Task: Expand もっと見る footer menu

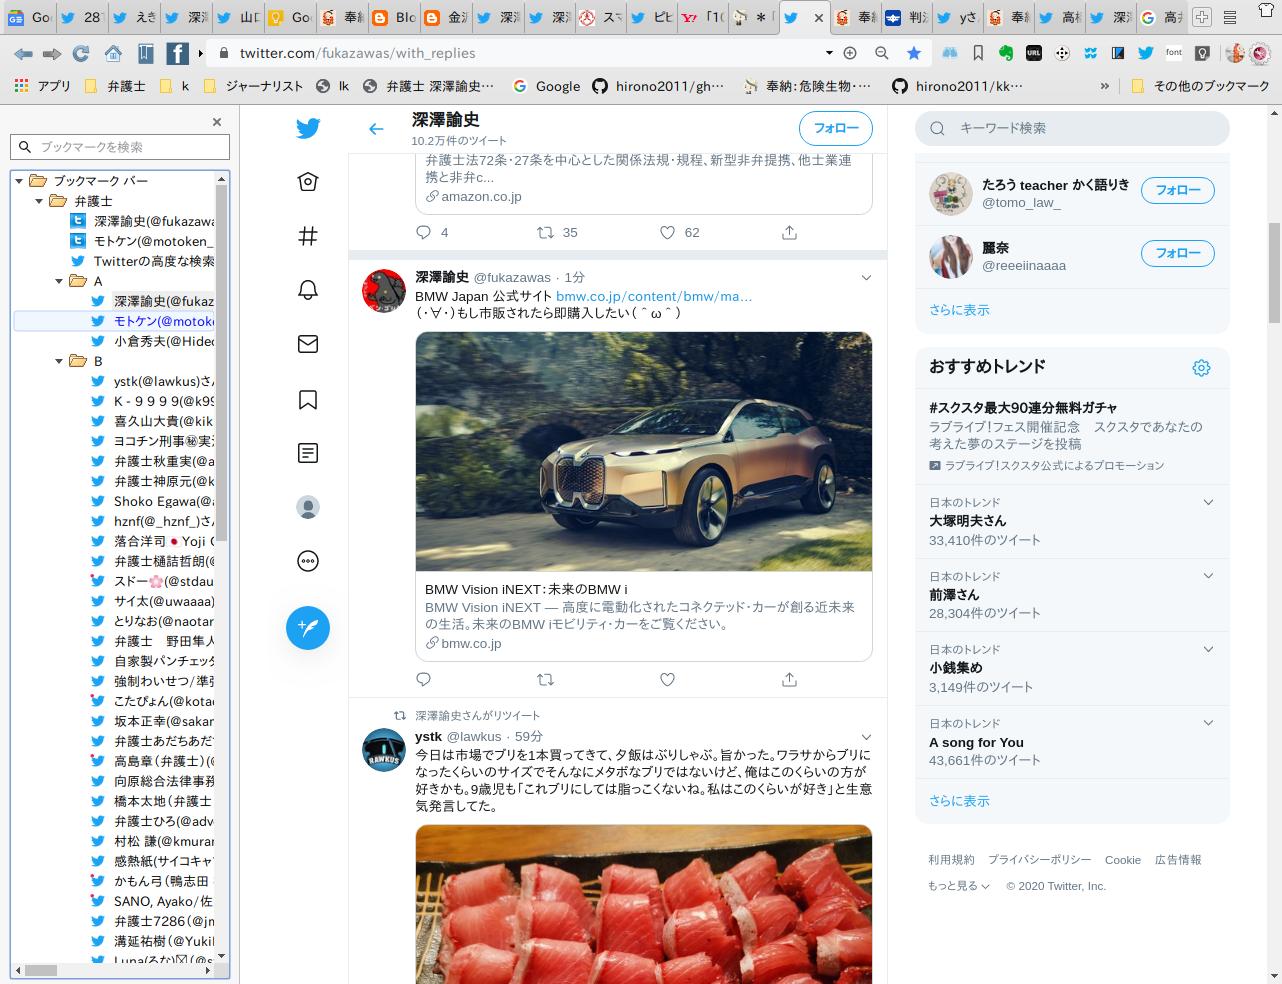Action: (x=959, y=886)
